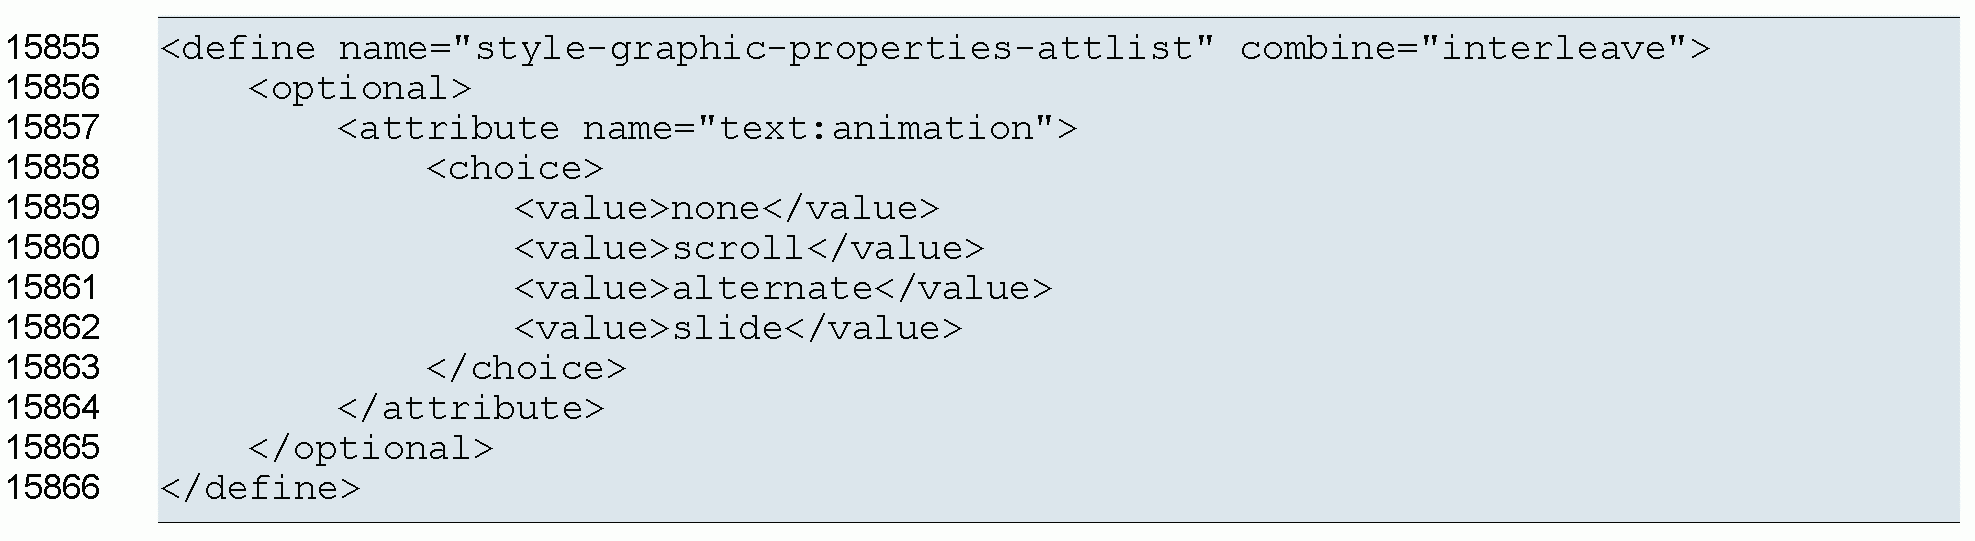Viewport: 1975px width, 541px height.
Task: Click the closing </optional> tag
Action: click(x=371, y=448)
